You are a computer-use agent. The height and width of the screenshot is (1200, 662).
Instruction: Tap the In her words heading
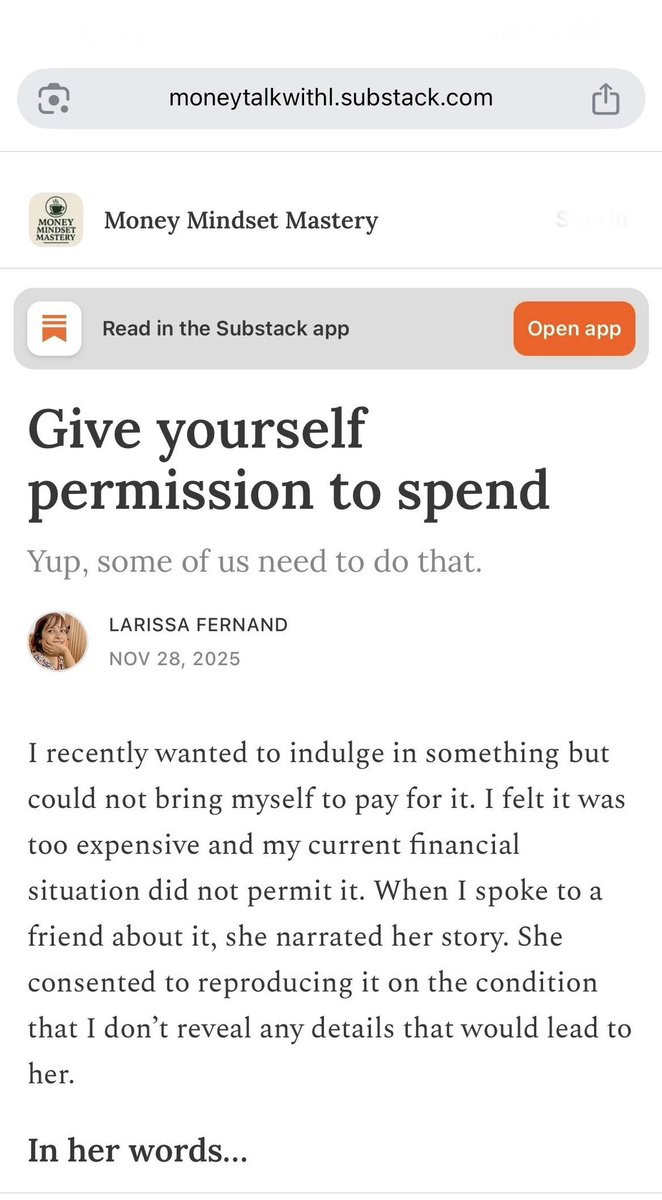(137, 1150)
